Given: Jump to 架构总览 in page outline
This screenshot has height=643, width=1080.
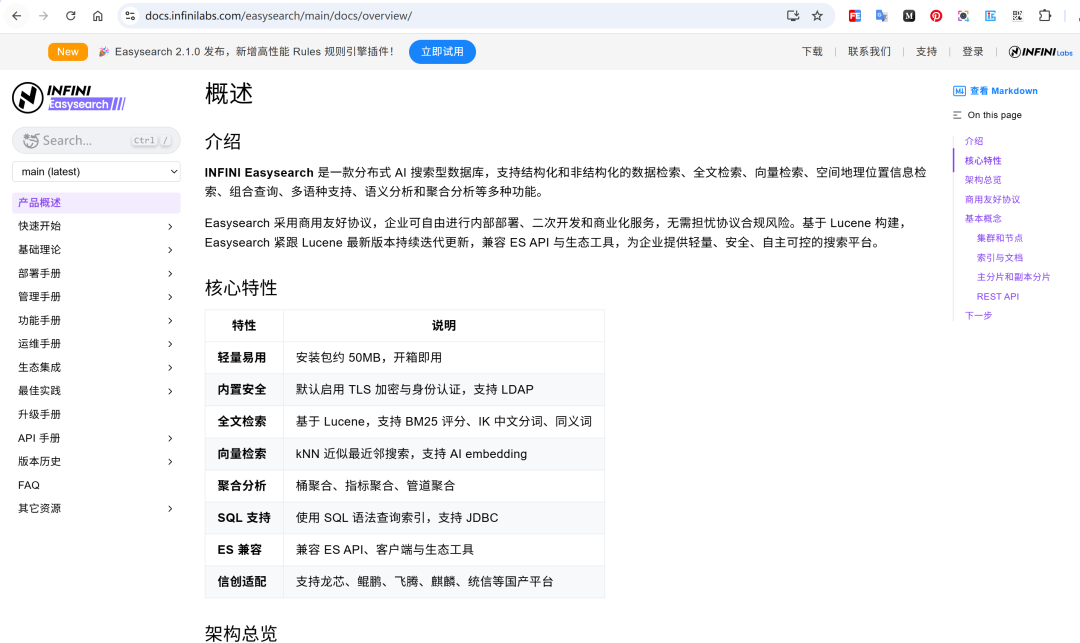Looking at the screenshot, I should pyautogui.click(x=983, y=180).
